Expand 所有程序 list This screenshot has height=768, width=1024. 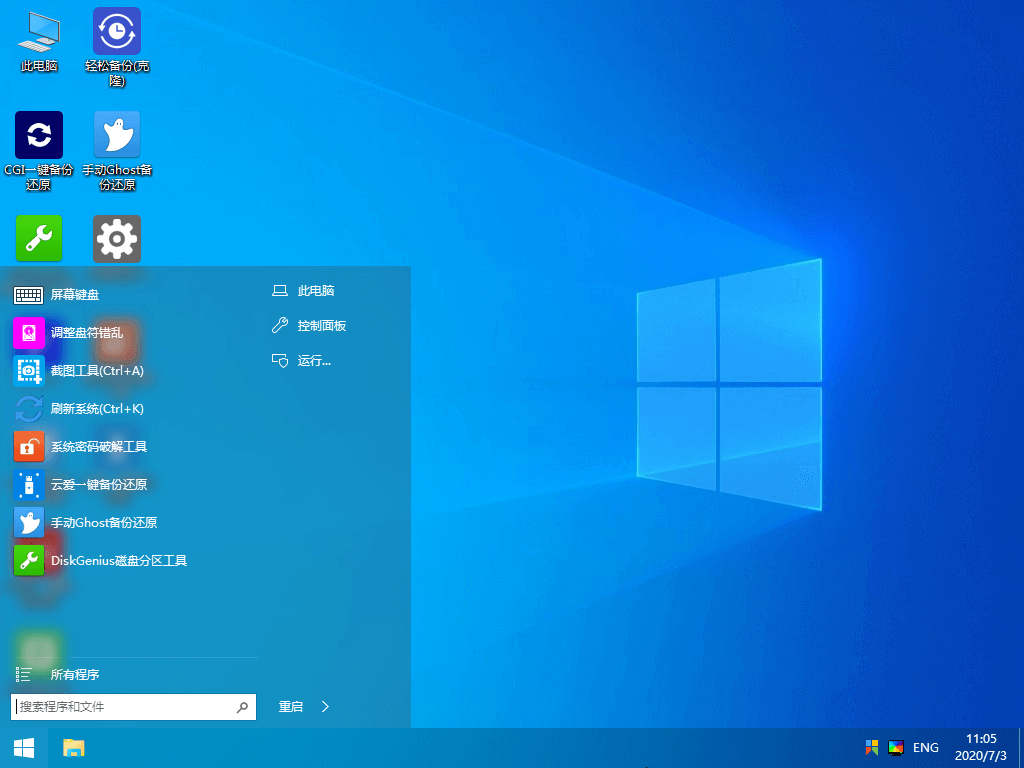pyautogui.click(x=75, y=675)
